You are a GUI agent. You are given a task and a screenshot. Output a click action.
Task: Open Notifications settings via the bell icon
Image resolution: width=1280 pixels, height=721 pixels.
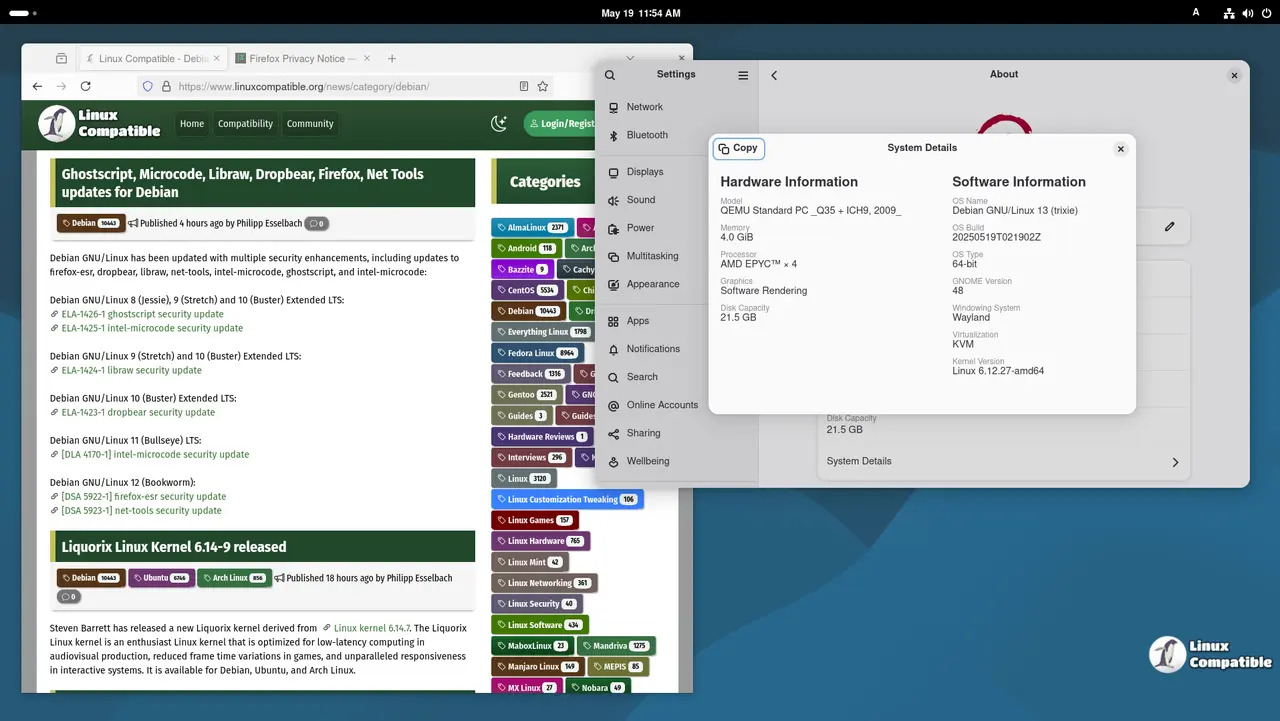pyautogui.click(x=654, y=348)
